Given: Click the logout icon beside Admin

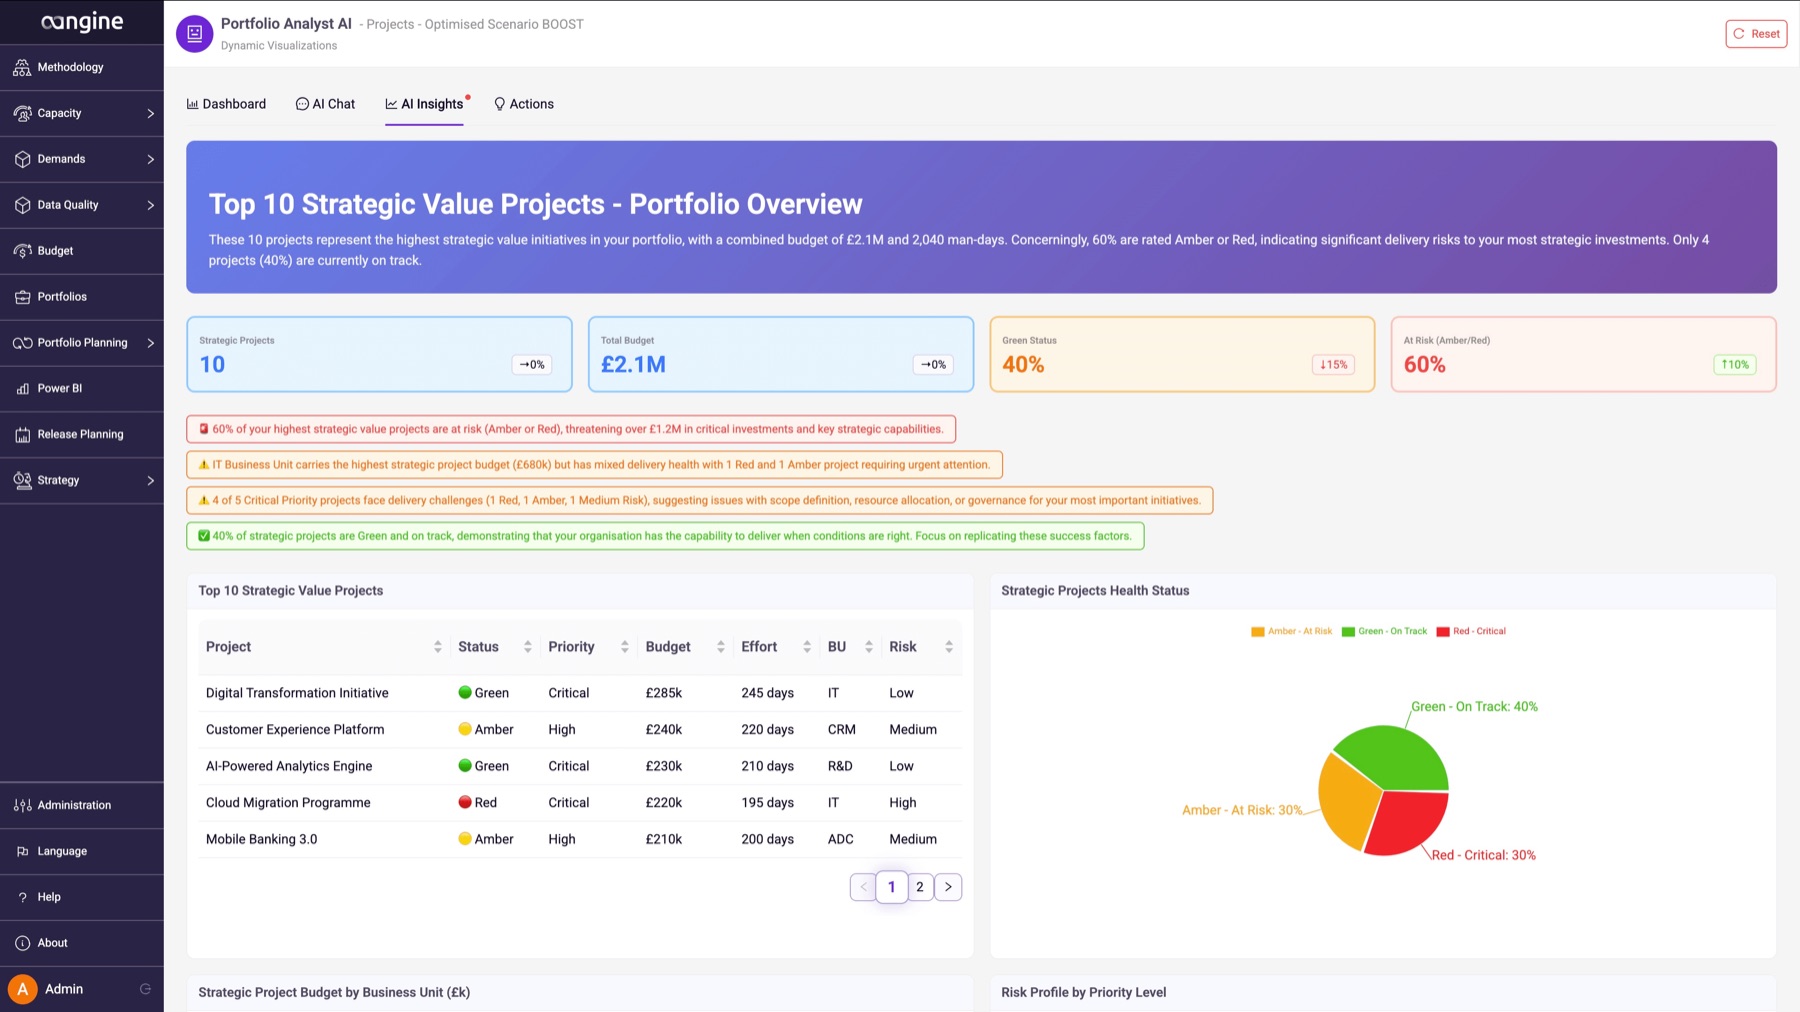Looking at the screenshot, I should click(x=145, y=989).
